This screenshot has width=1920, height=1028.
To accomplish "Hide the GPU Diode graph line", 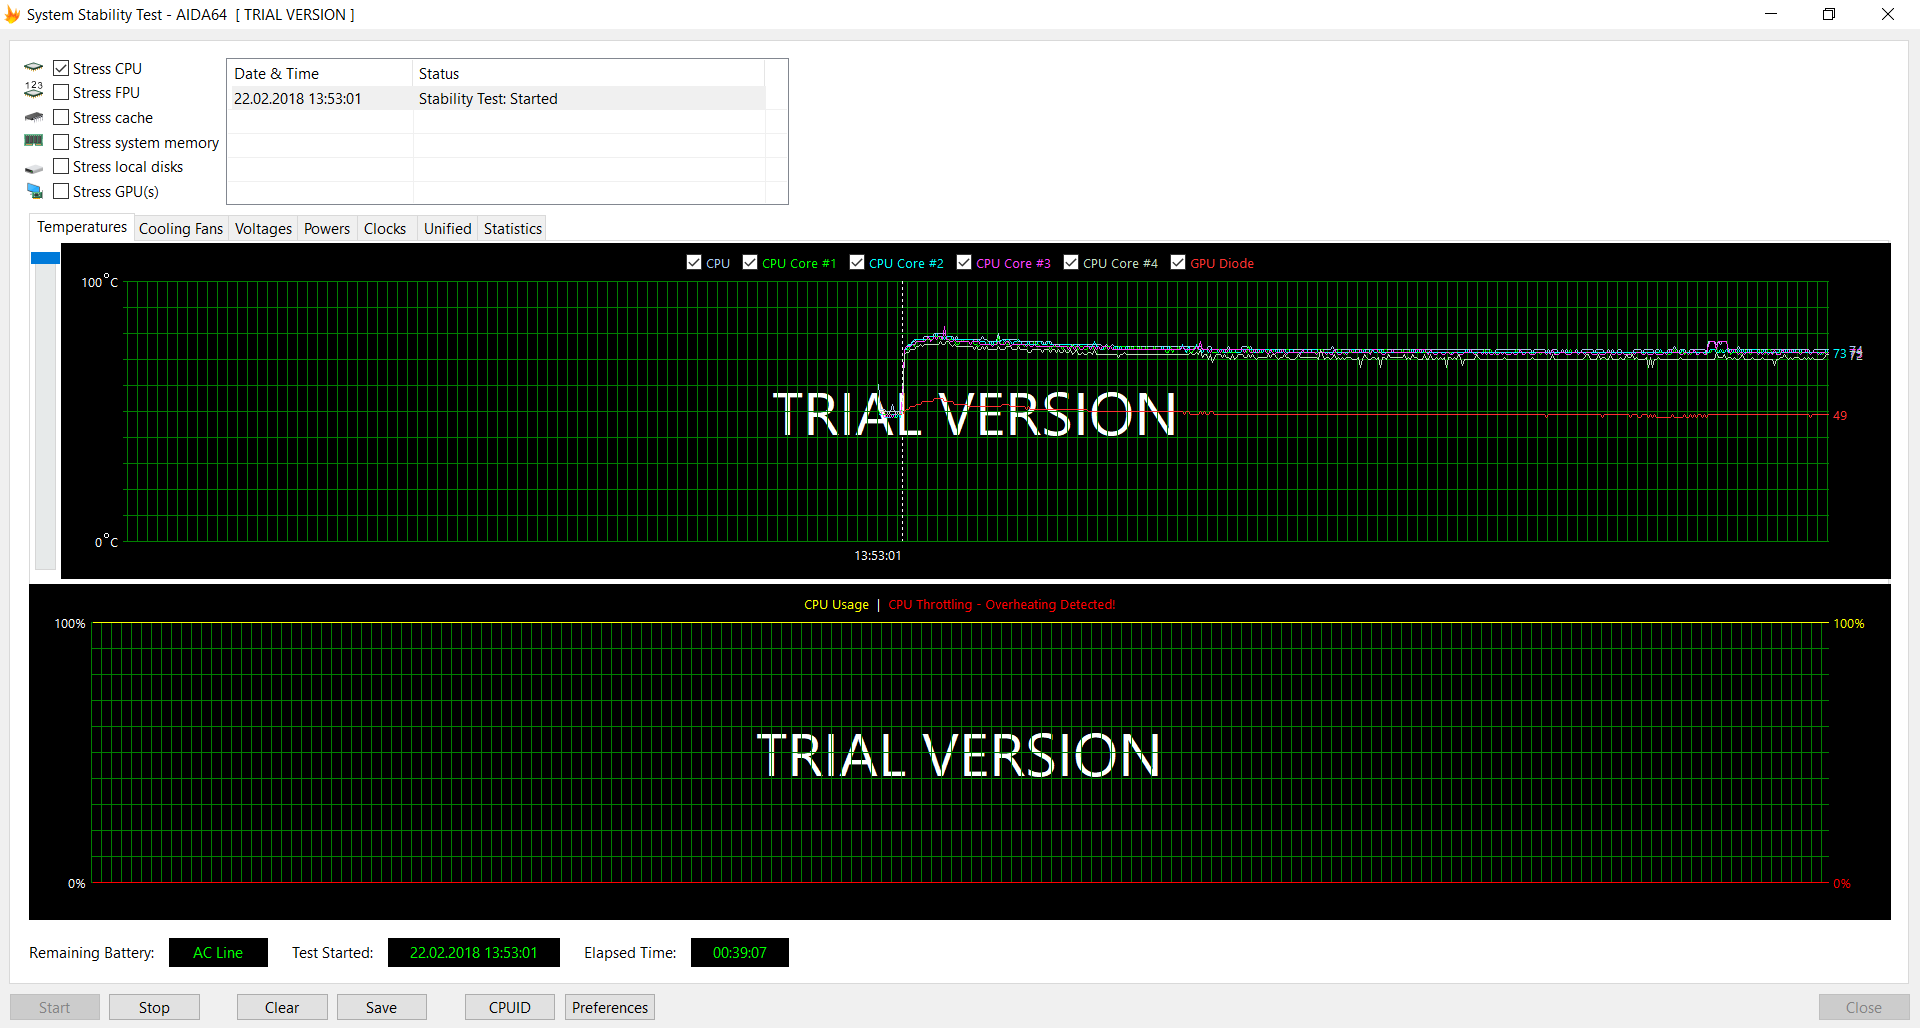I will tap(1178, 262).
